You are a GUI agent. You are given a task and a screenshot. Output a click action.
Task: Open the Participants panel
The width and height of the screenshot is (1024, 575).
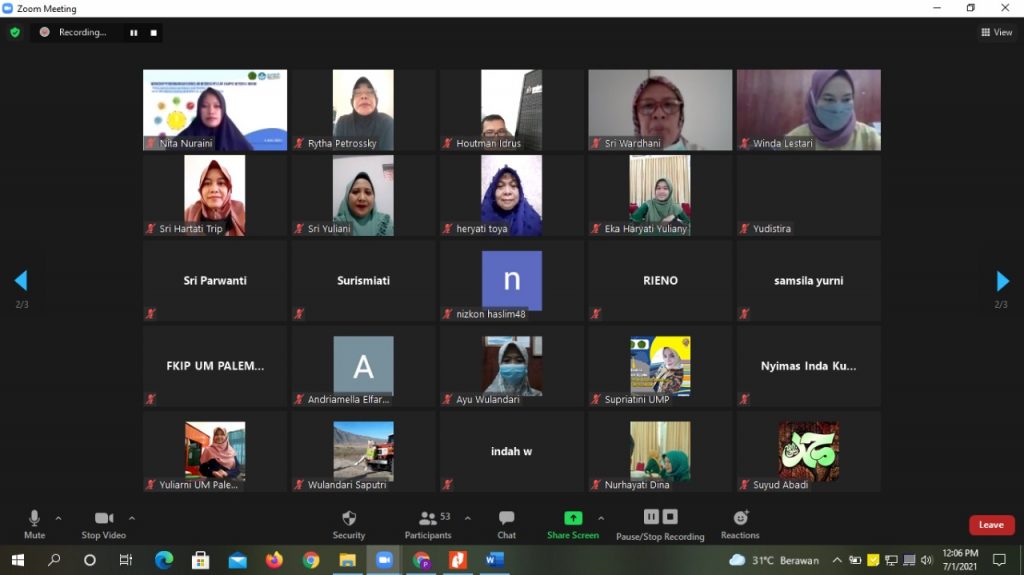[429, 523]
